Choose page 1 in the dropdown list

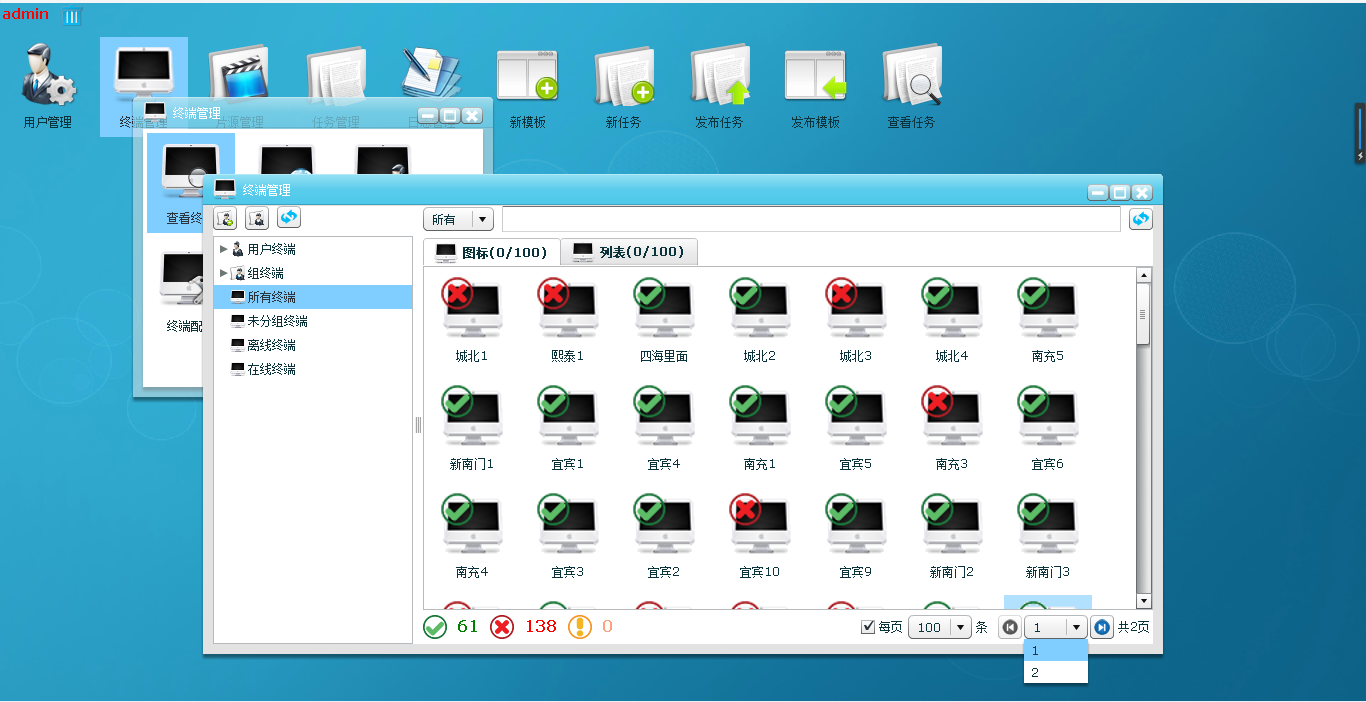[1055, 650]
